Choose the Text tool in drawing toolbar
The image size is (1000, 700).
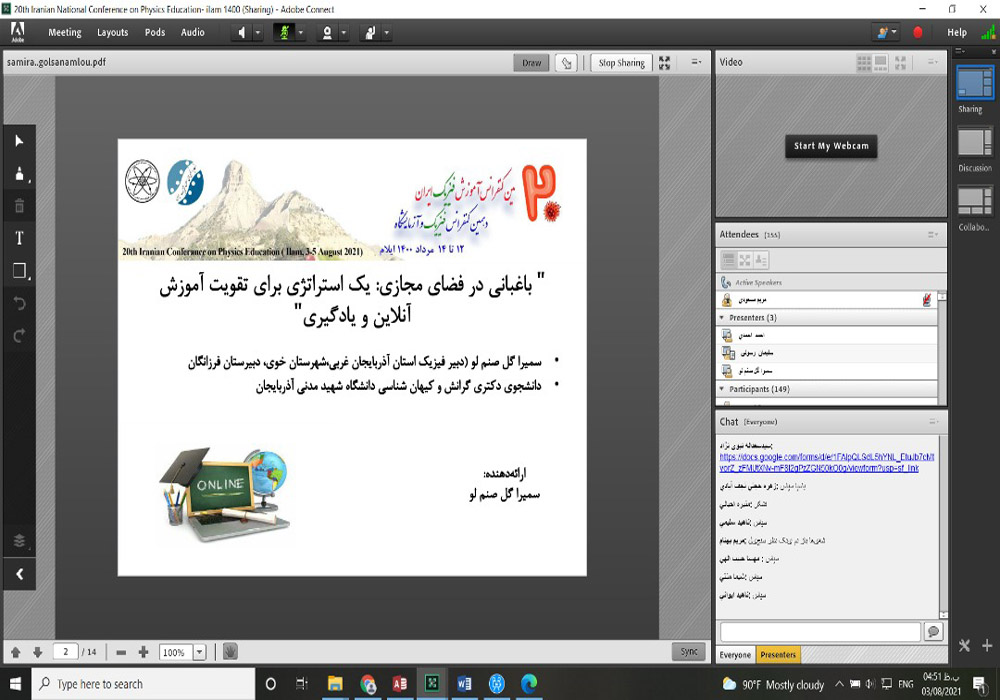click(19, 238)
